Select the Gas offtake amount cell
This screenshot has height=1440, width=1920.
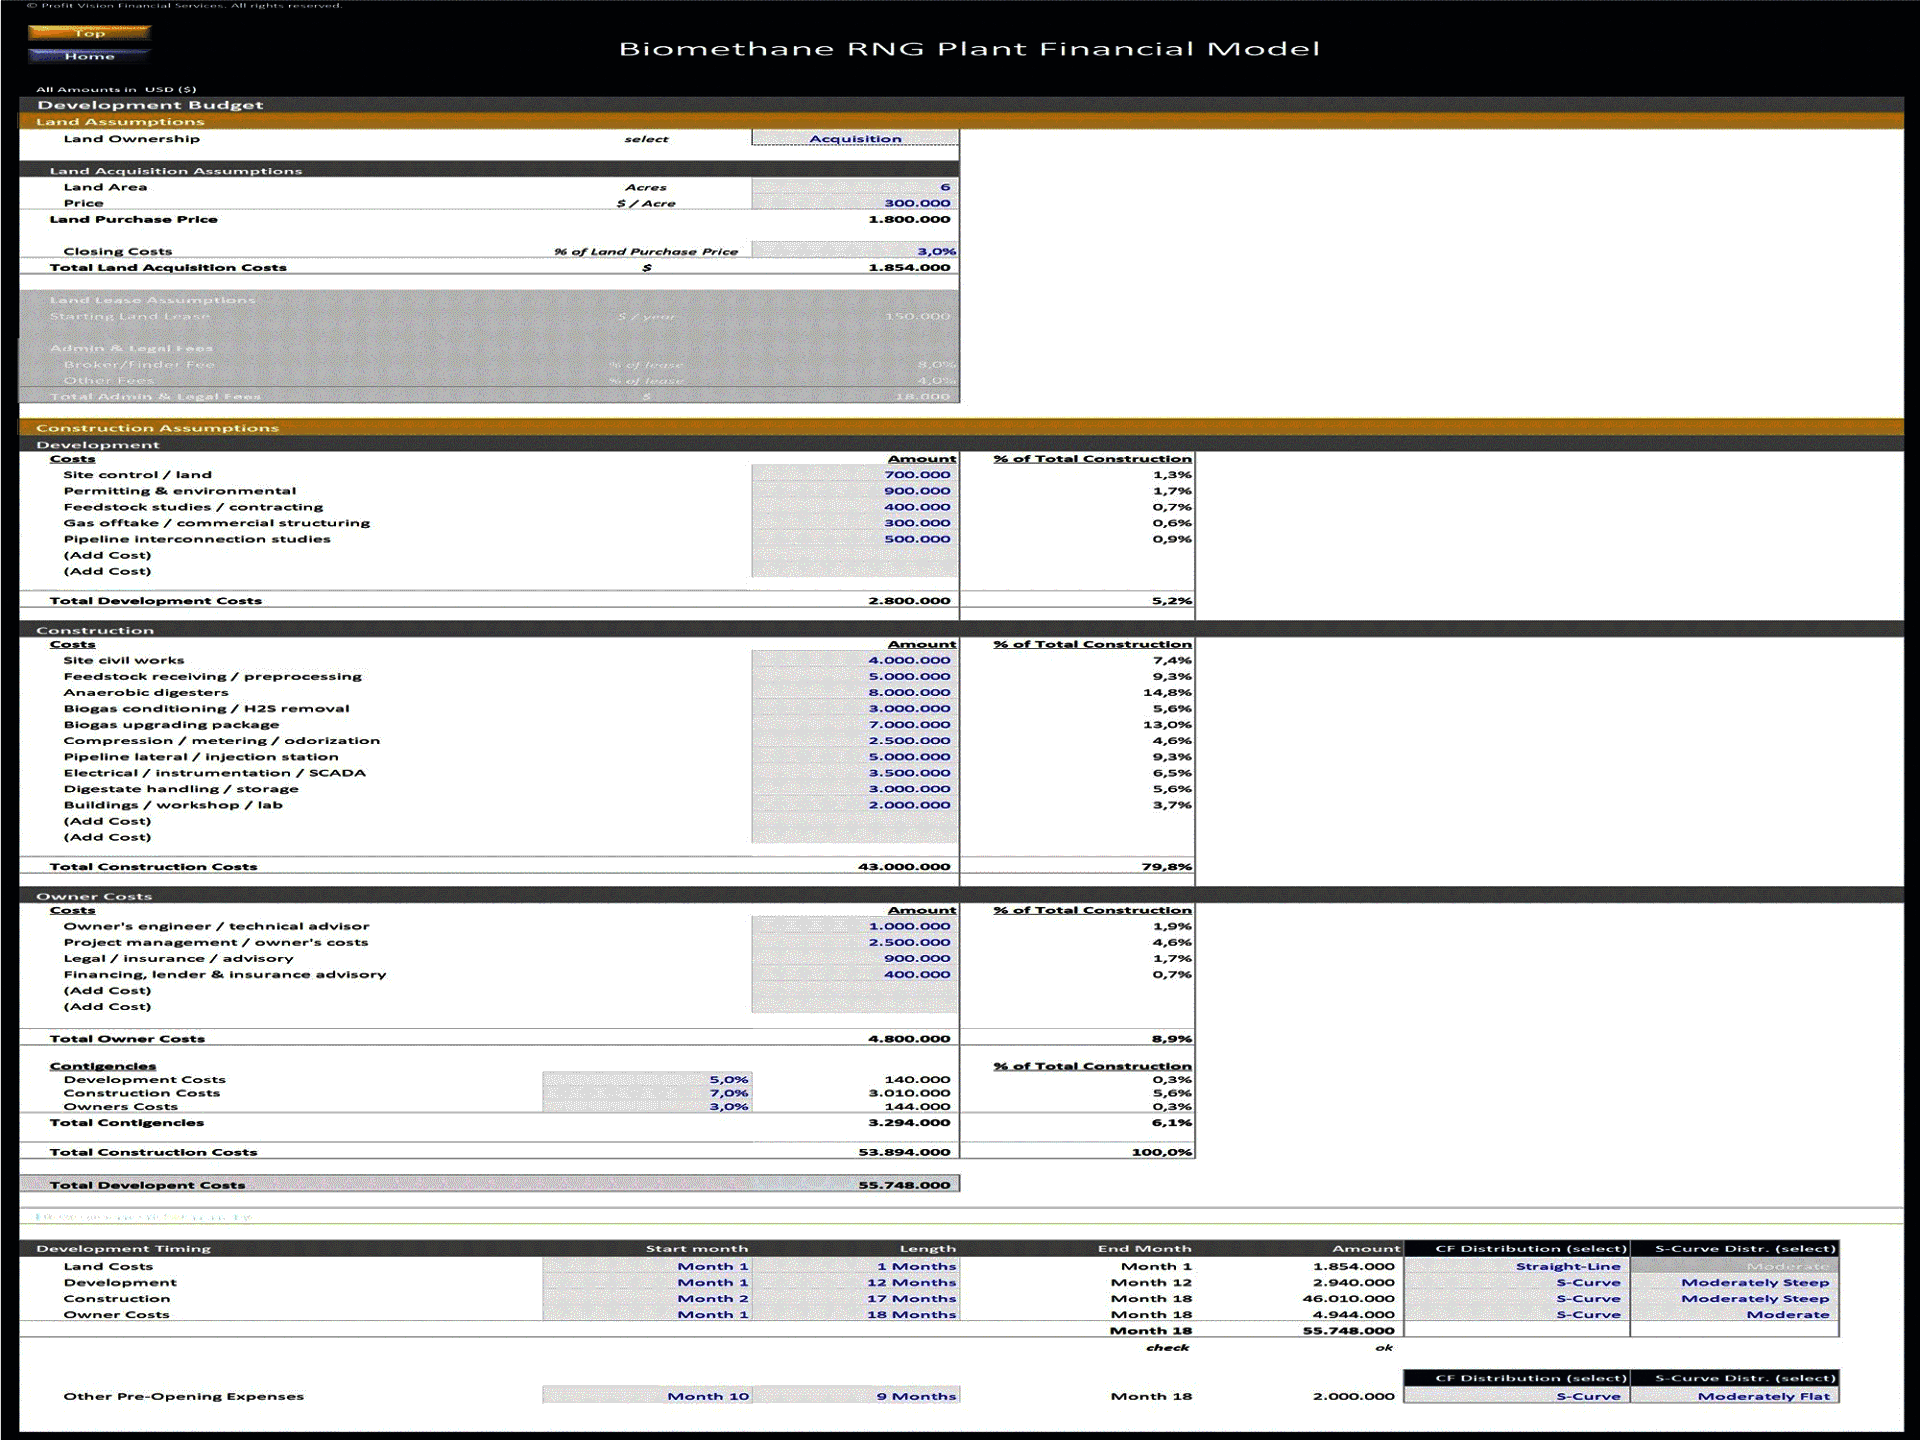pos(855,523)
